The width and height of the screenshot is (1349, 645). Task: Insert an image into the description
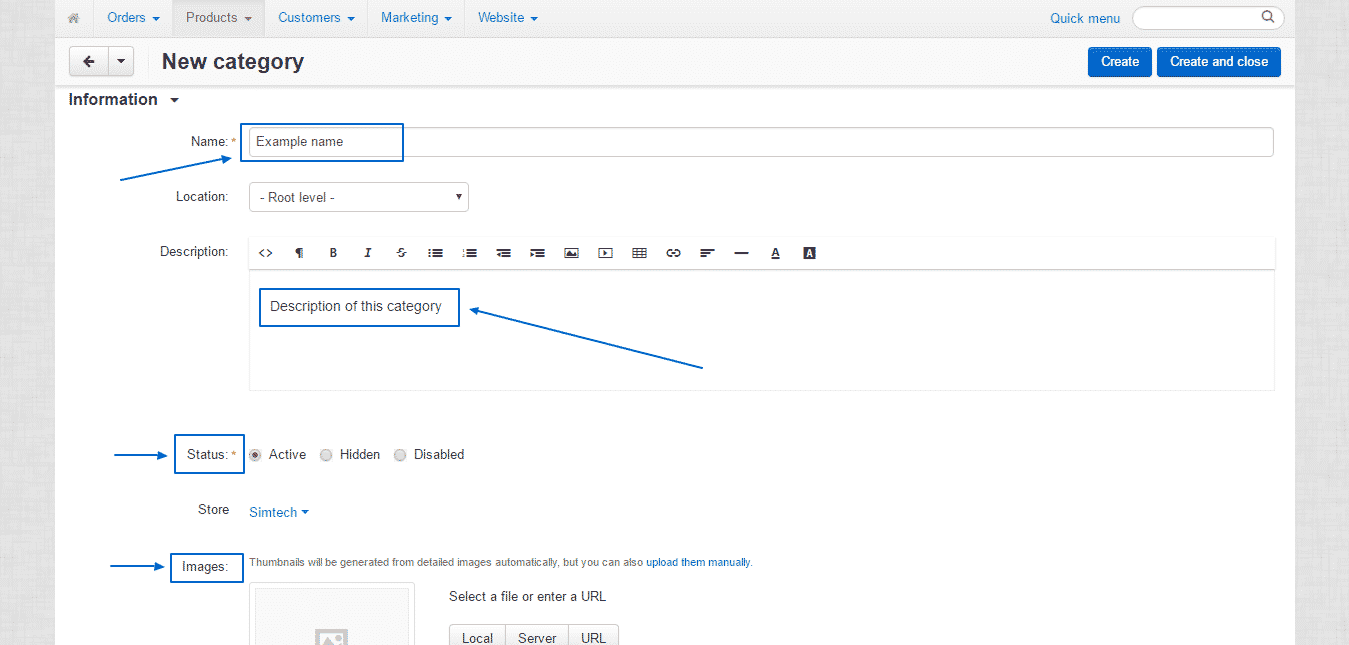pos(571,252)
